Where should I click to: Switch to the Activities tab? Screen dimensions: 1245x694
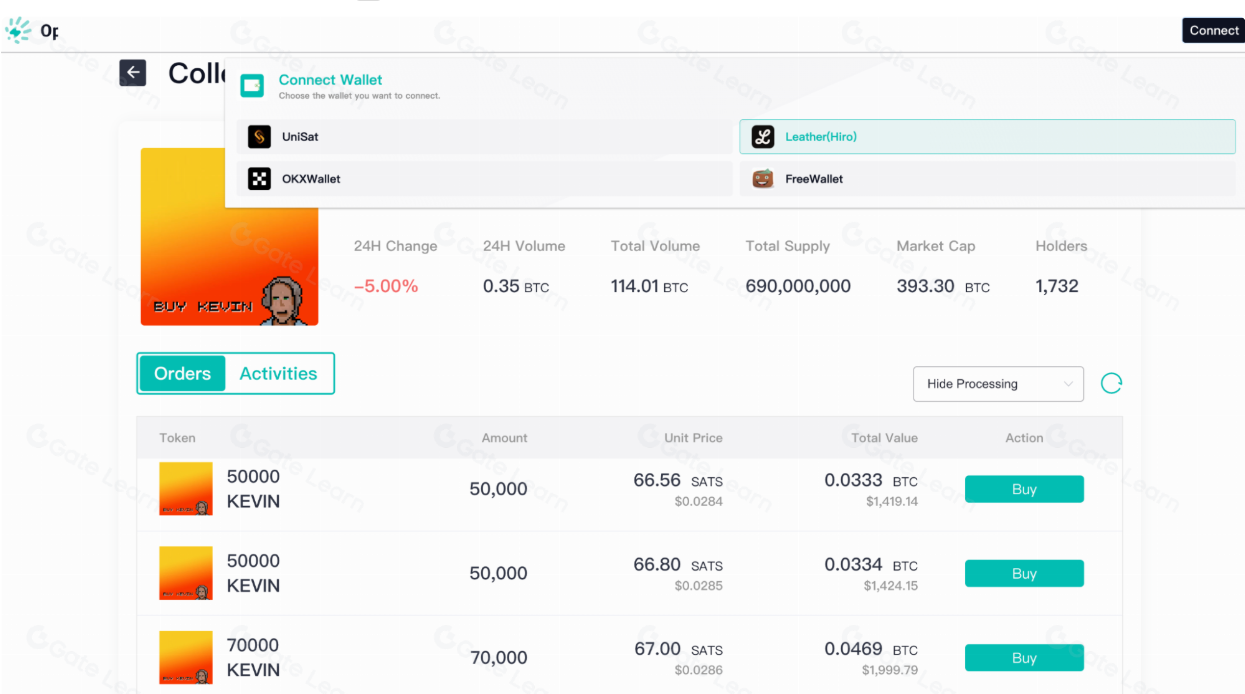[278, 374]
